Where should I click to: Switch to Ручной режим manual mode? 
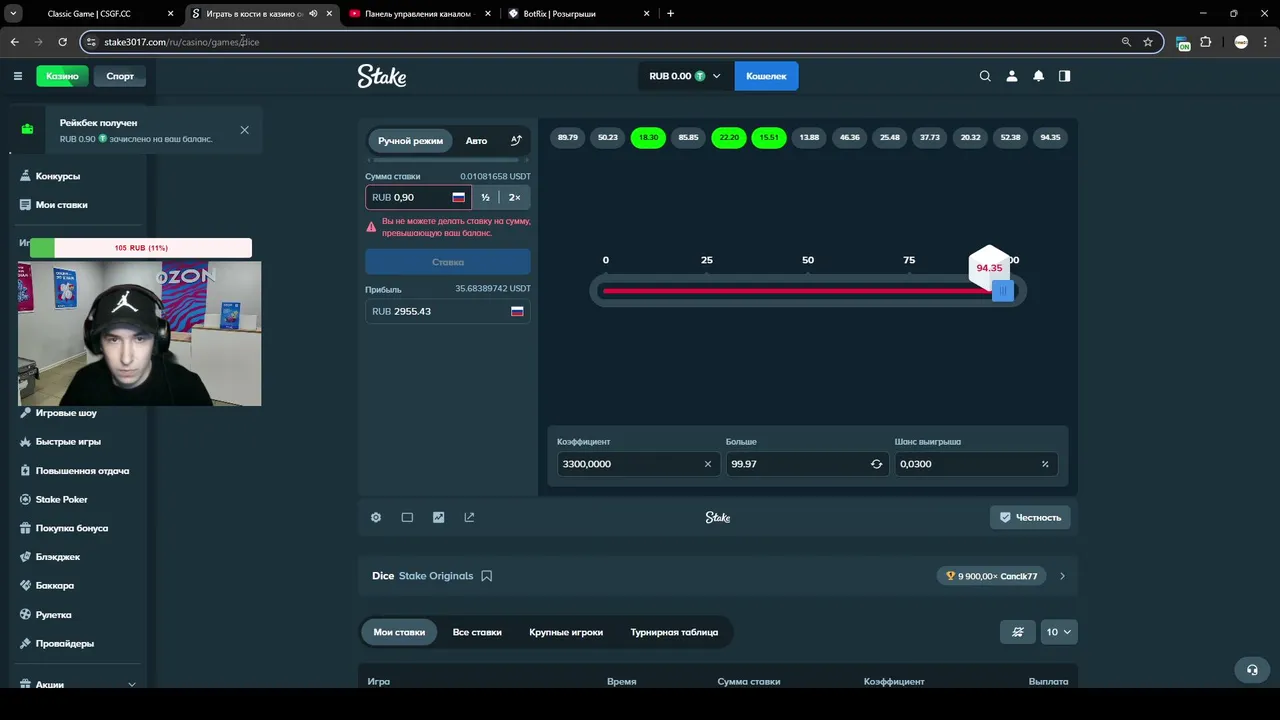coord(410,141)
